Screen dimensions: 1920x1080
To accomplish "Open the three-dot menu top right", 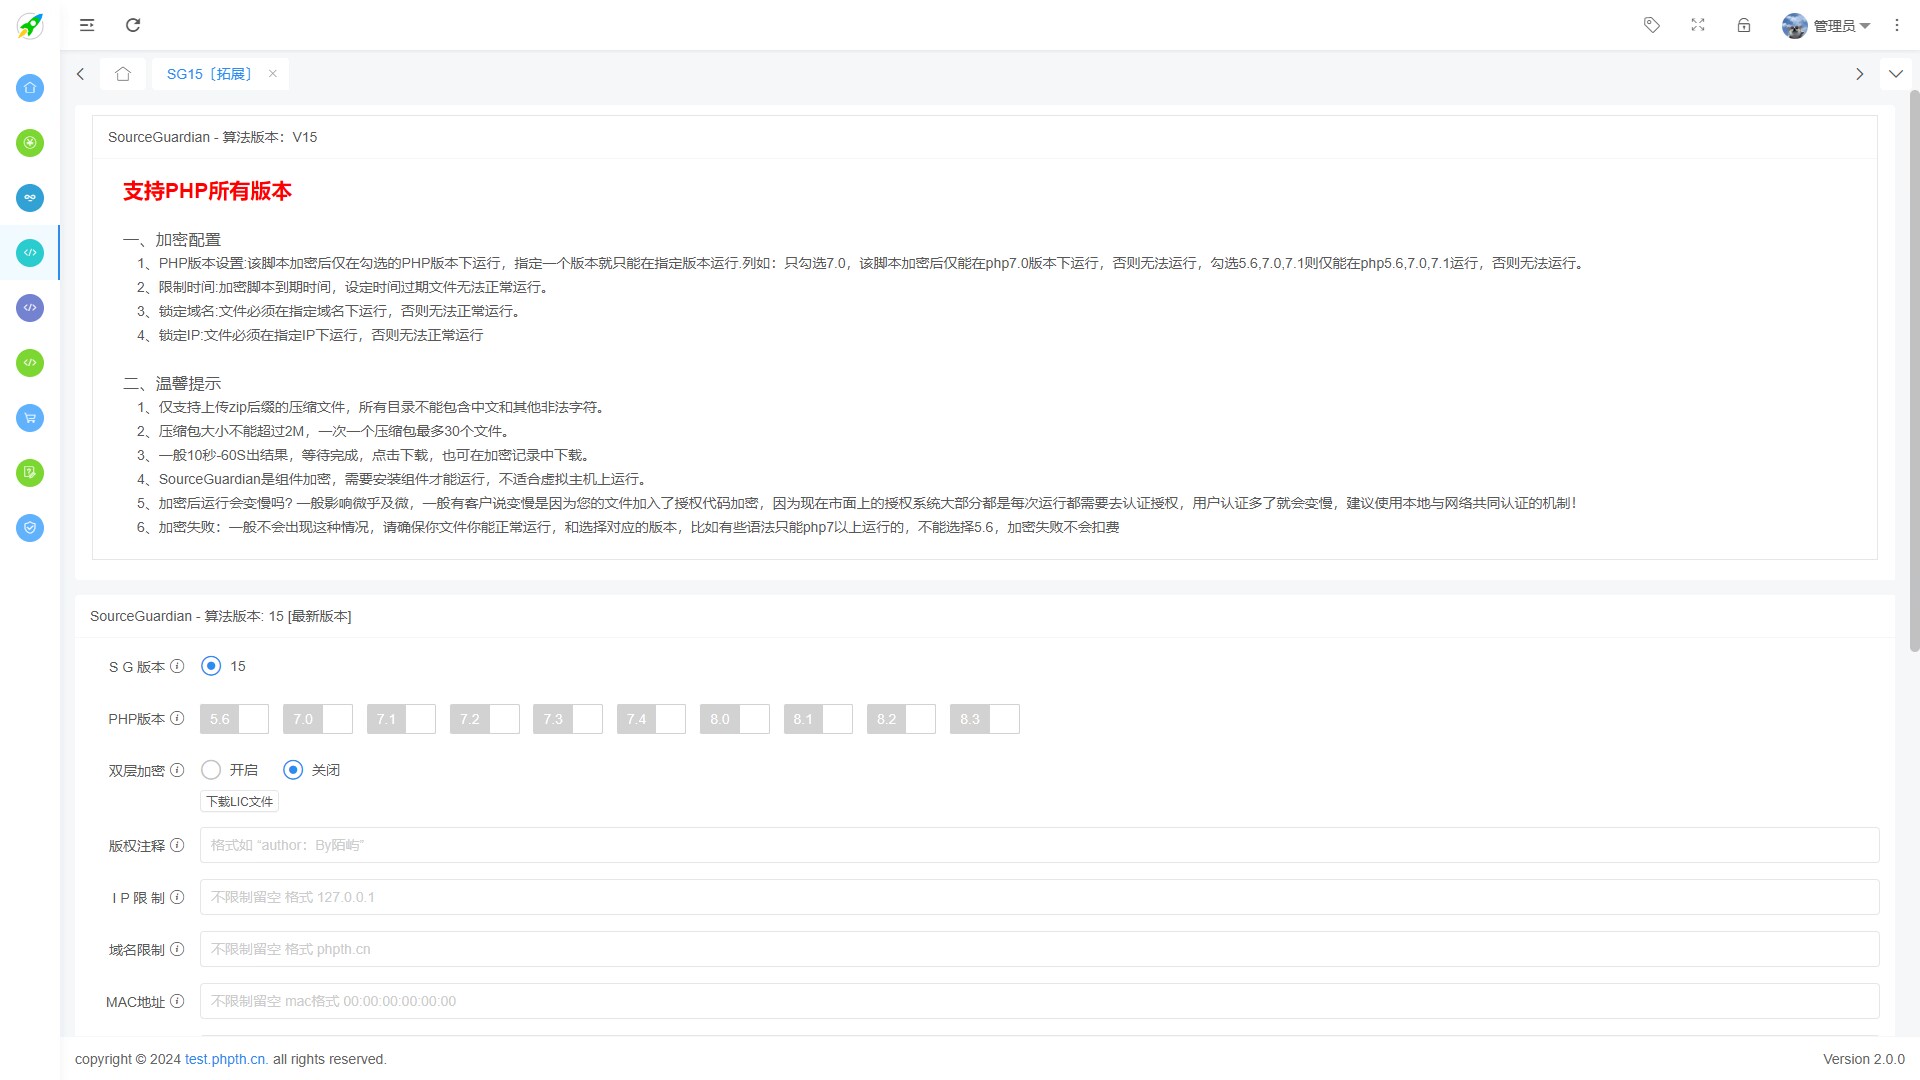I will [x=1896, y=25].
